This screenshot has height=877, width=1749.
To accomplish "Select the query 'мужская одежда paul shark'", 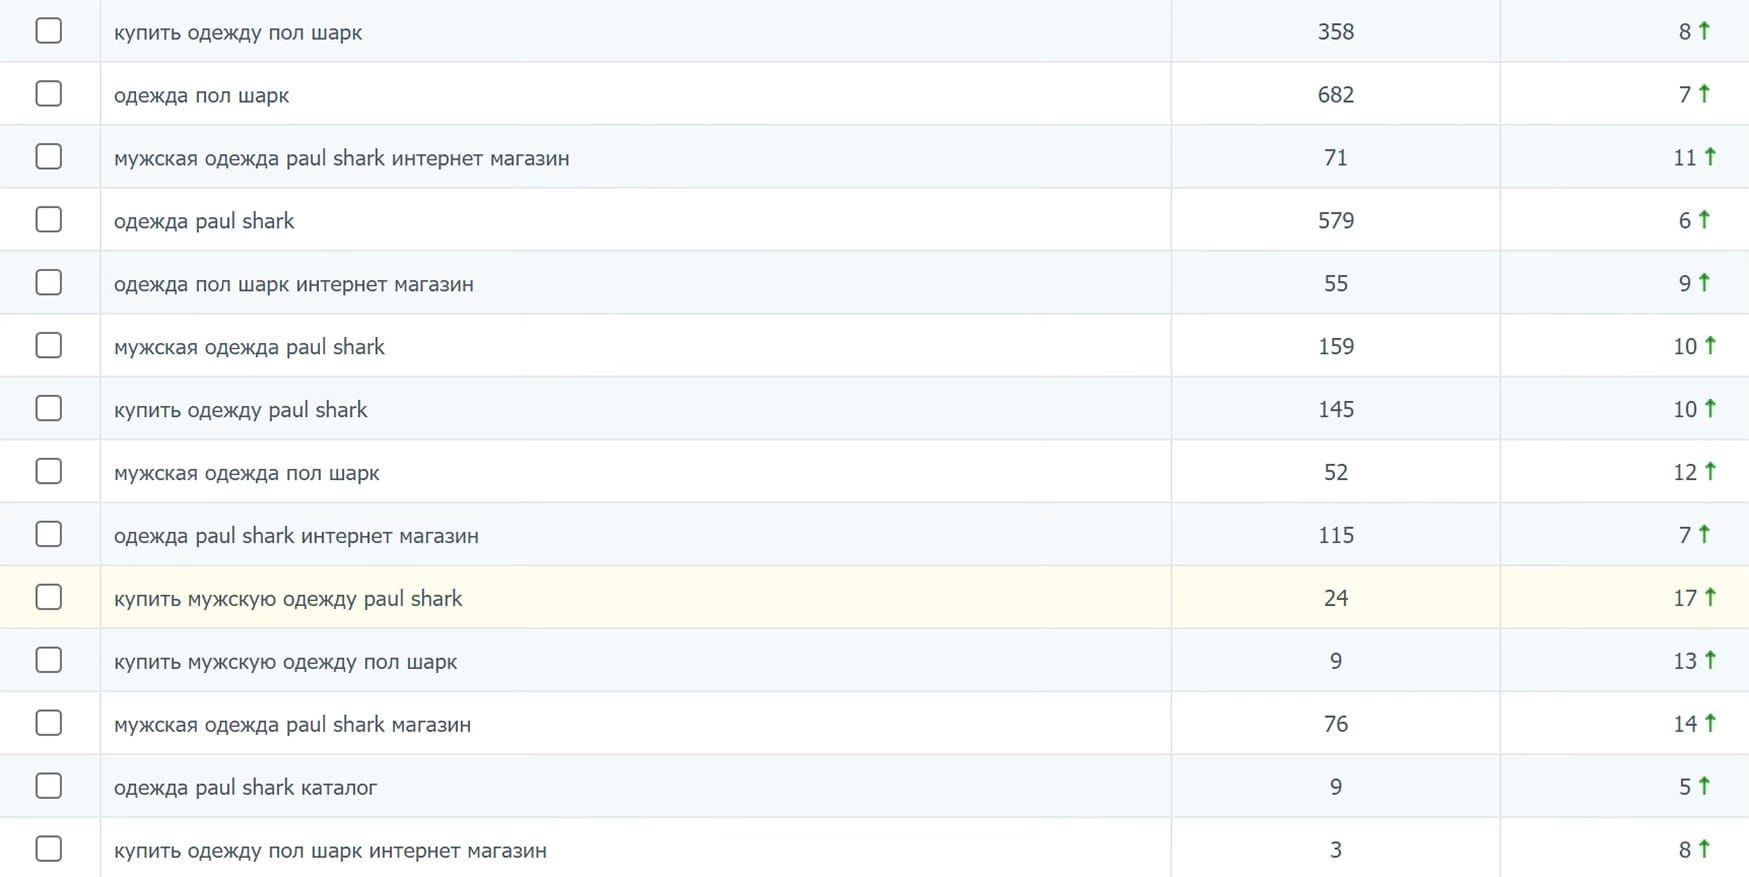I will pos(249,347).
